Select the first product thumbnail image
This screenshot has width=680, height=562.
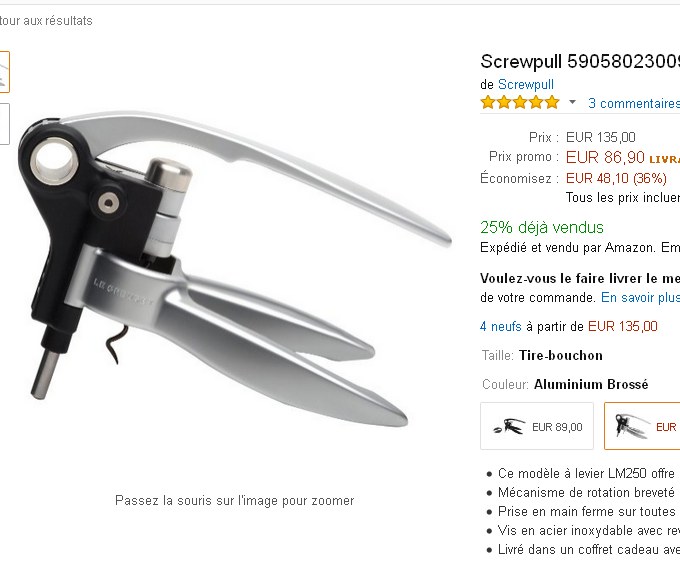4,72
